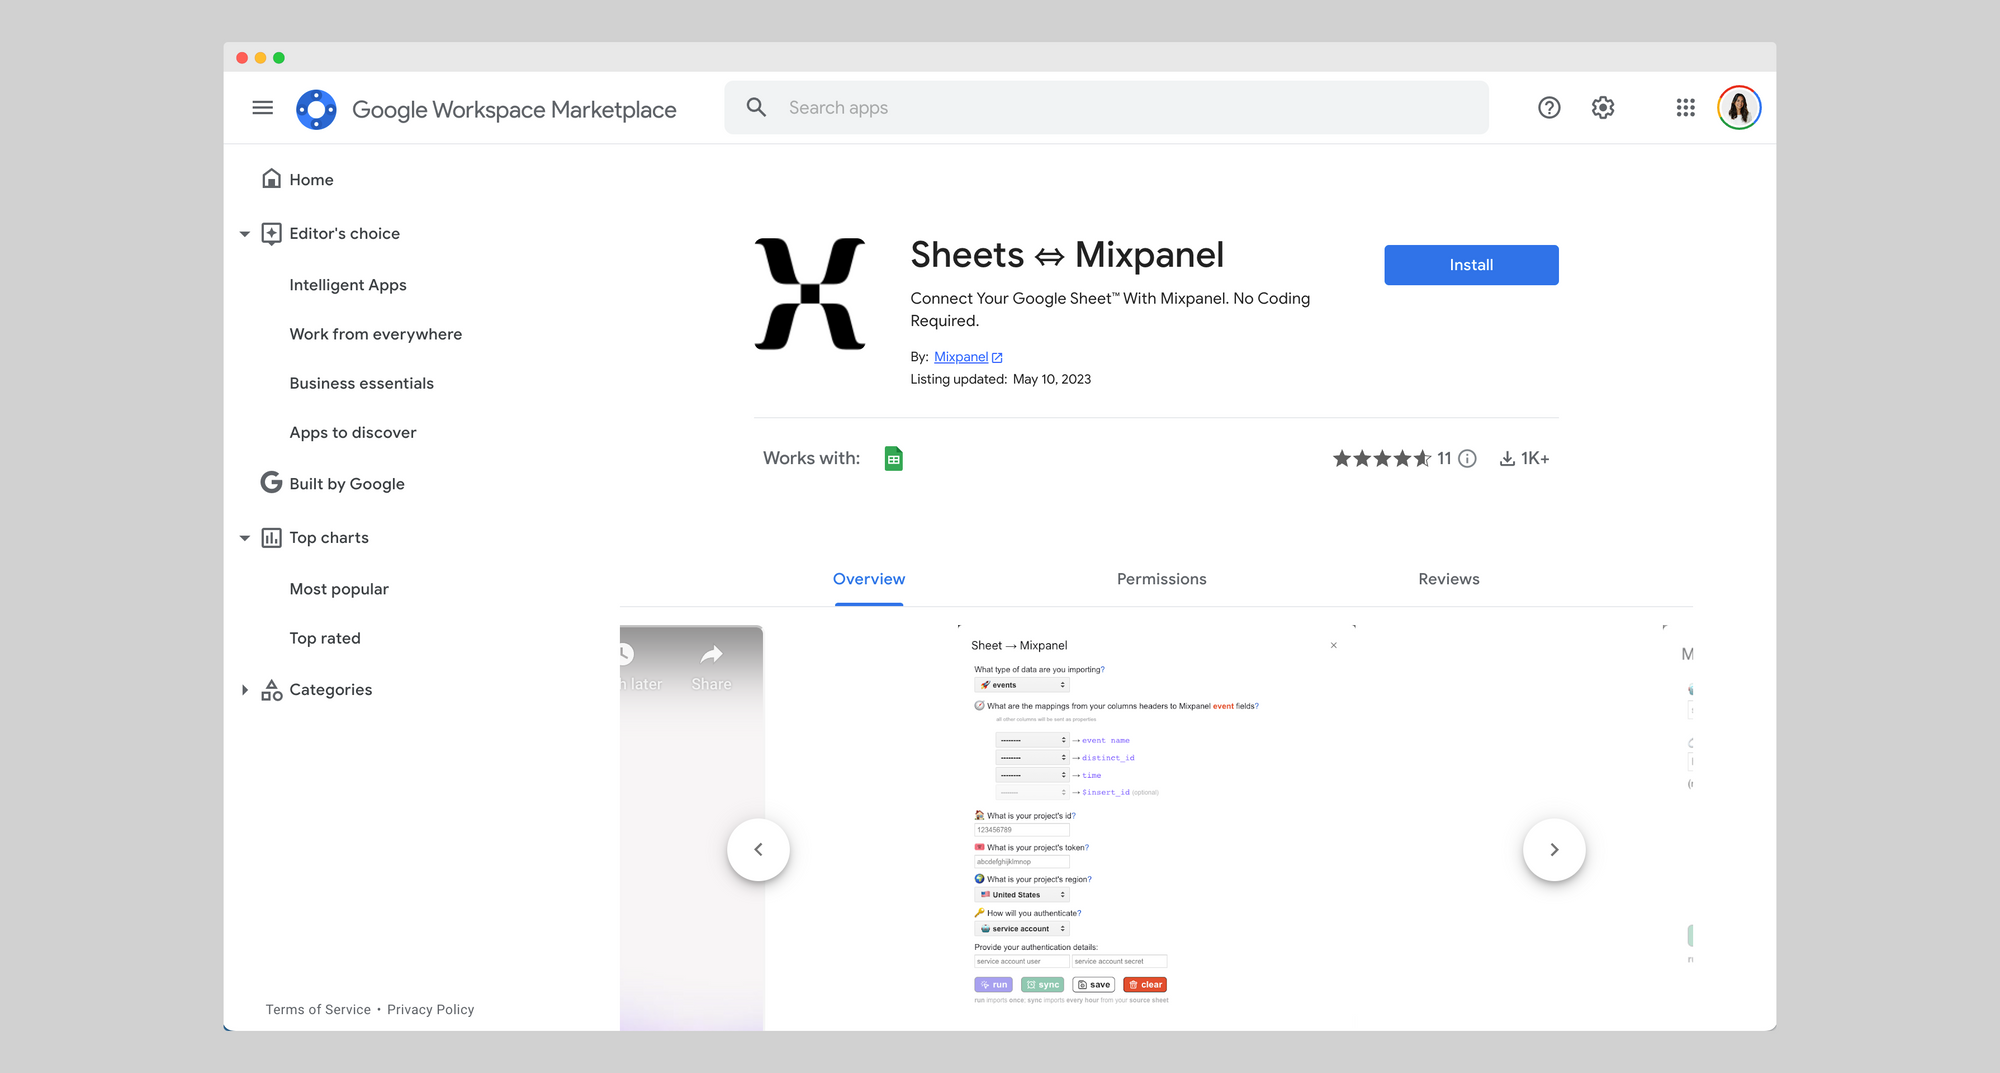Switch to the Overview tab
Image resolution: width=2000 pixels, height=1073 pixels.
pos(868,579)
